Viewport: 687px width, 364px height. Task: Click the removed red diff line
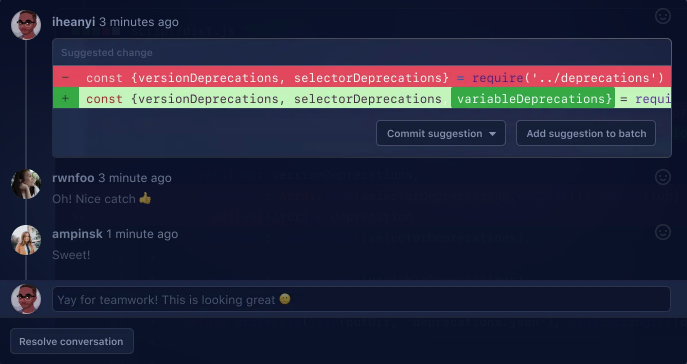[x=362, y=77]
